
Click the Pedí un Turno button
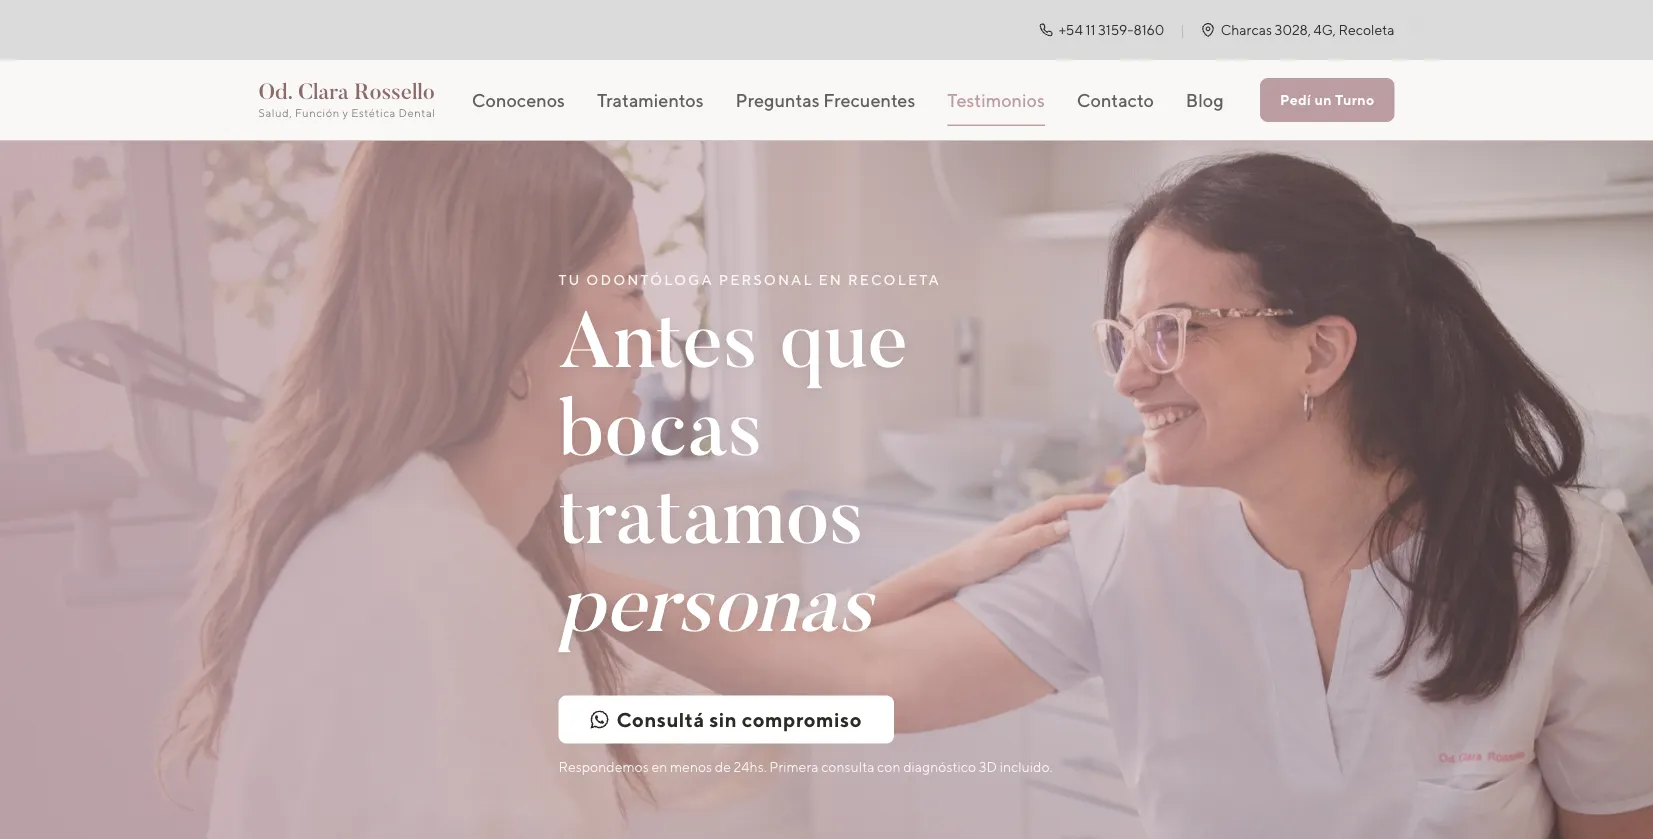1327,100
